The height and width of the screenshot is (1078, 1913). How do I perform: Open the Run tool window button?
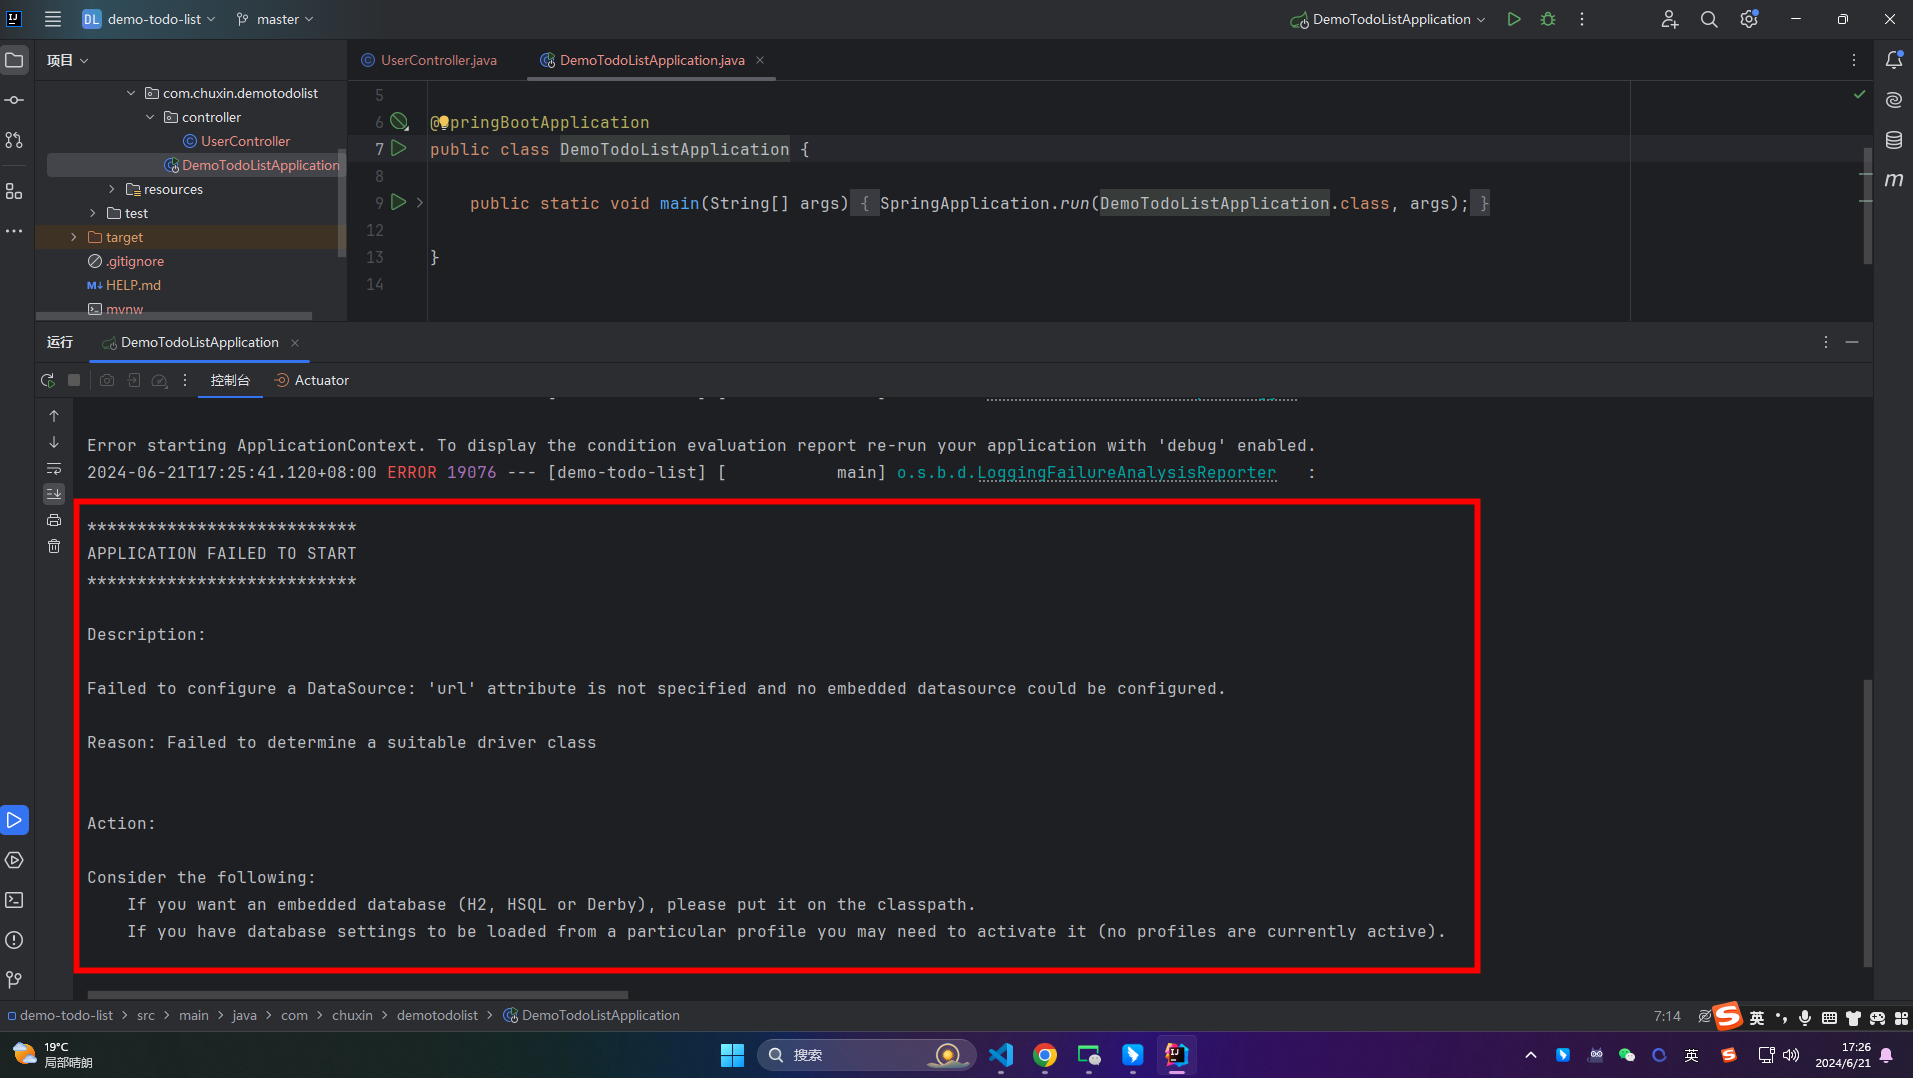[14, 820]
